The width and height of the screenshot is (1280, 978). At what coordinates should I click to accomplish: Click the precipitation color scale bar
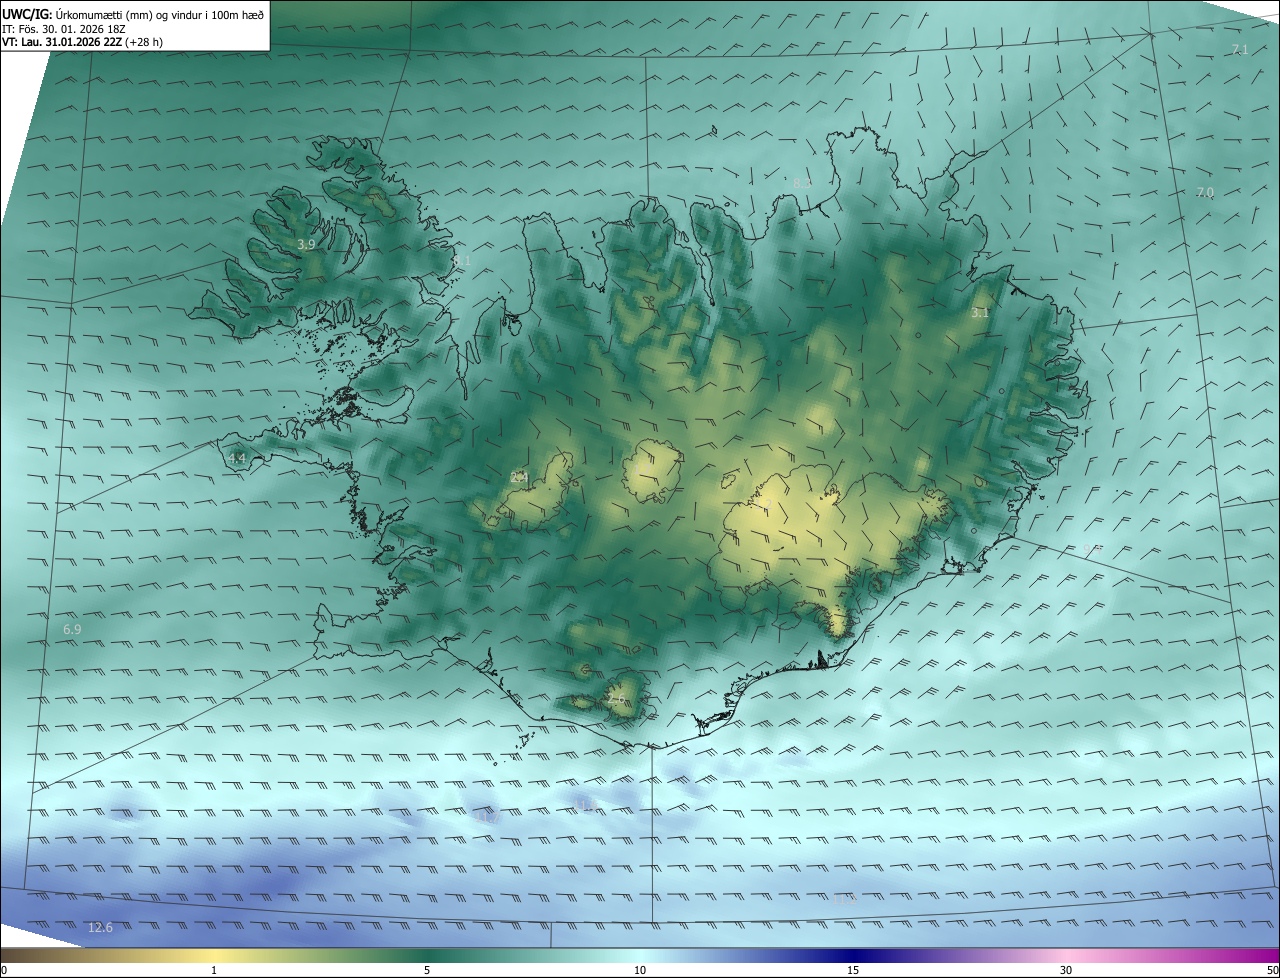pyautogui.click(x=640, y=954)
